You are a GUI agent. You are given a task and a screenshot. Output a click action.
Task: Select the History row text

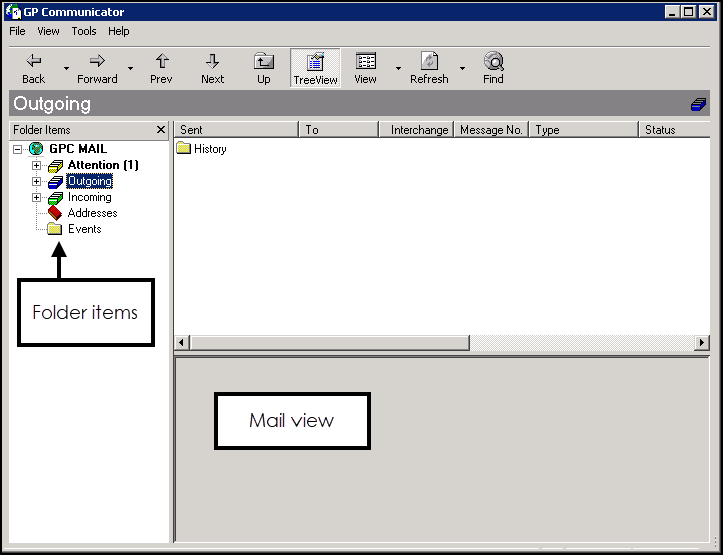210,149
